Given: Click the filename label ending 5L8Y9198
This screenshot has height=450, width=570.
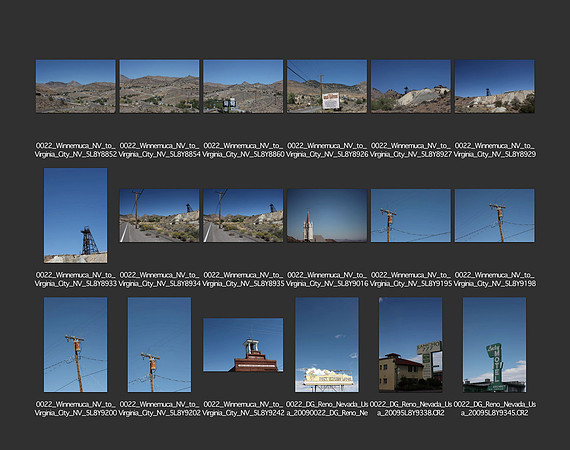Looking at the screenshot, I should (494, 279).
